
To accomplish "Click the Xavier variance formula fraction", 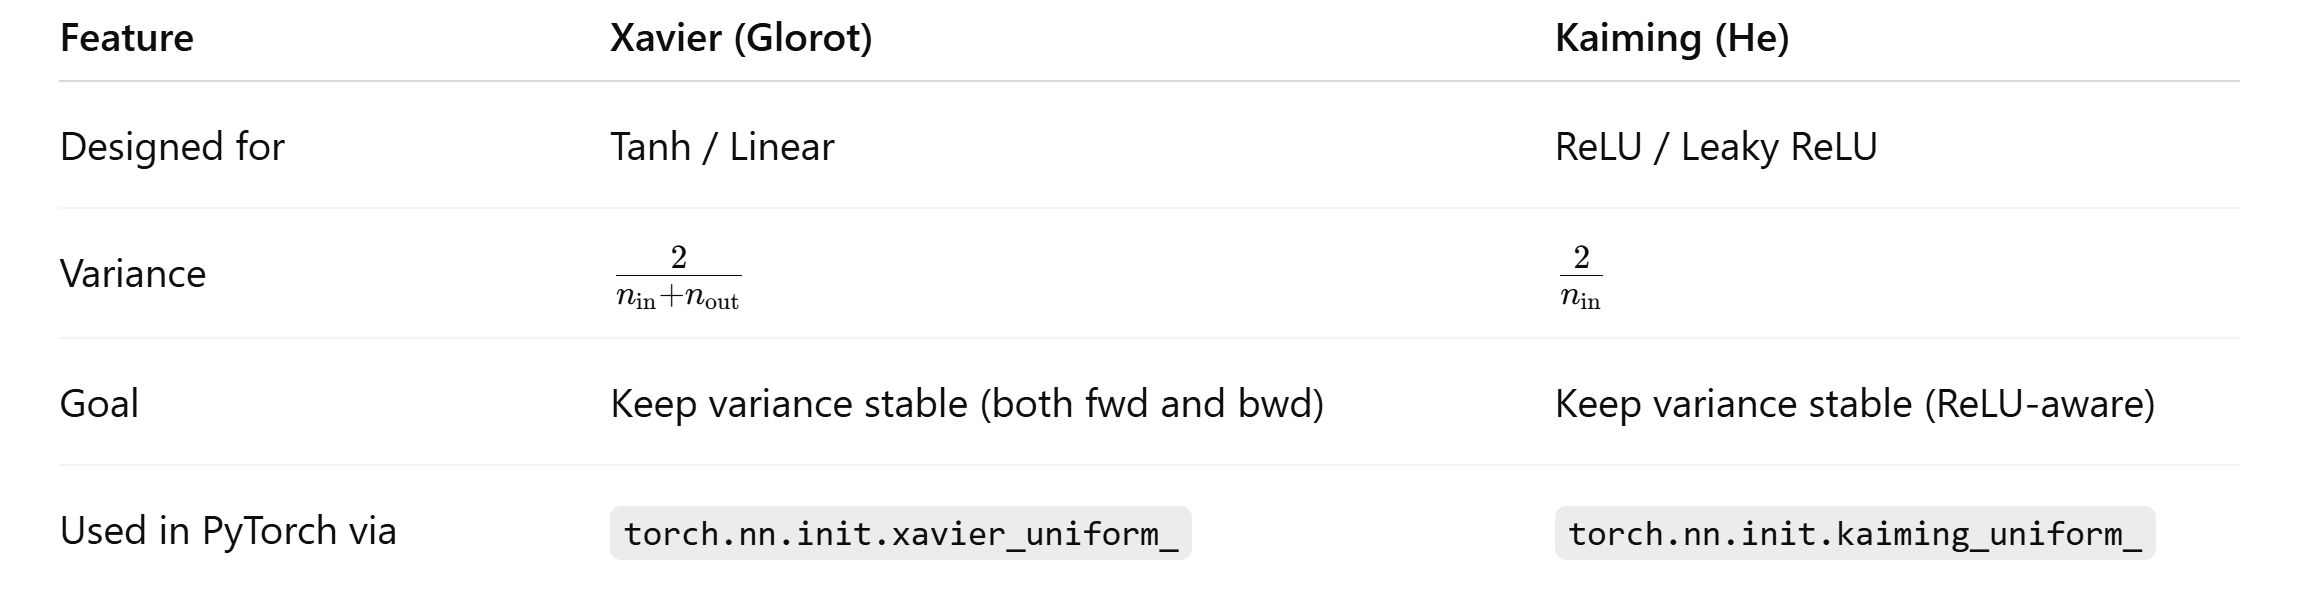I will [678, 276].
